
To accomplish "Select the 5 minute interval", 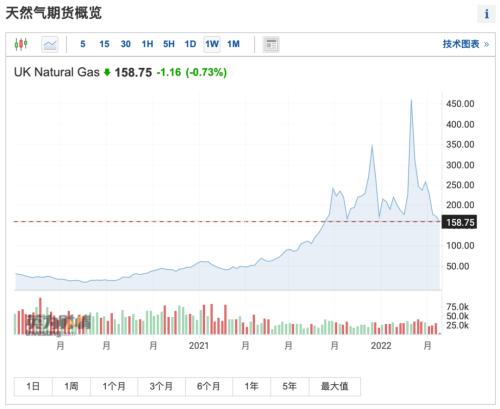I will click(83, 44).
